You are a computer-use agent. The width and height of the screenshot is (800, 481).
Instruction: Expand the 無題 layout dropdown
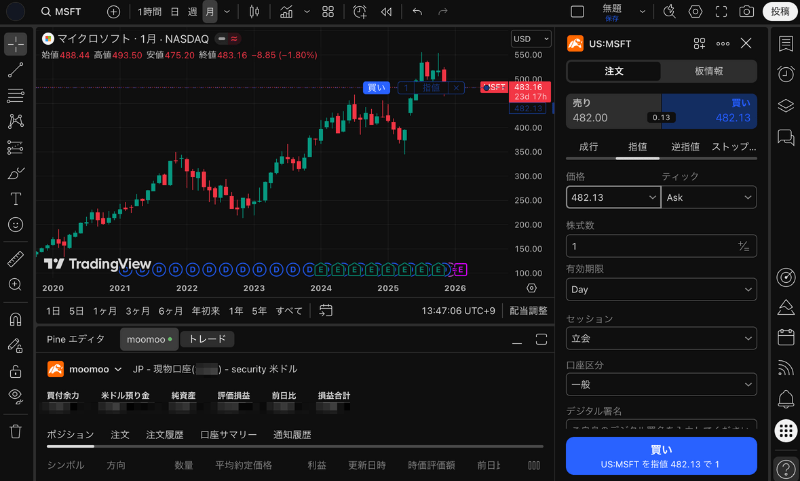click(x=642, y=12)
